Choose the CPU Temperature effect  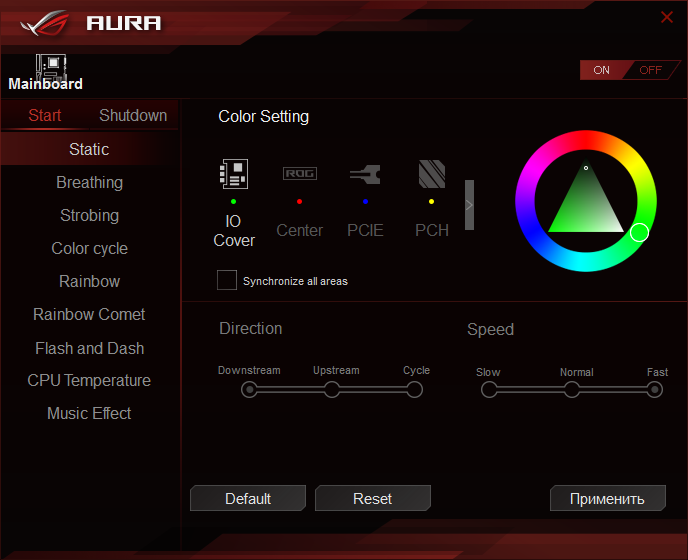tap(89, 381)
